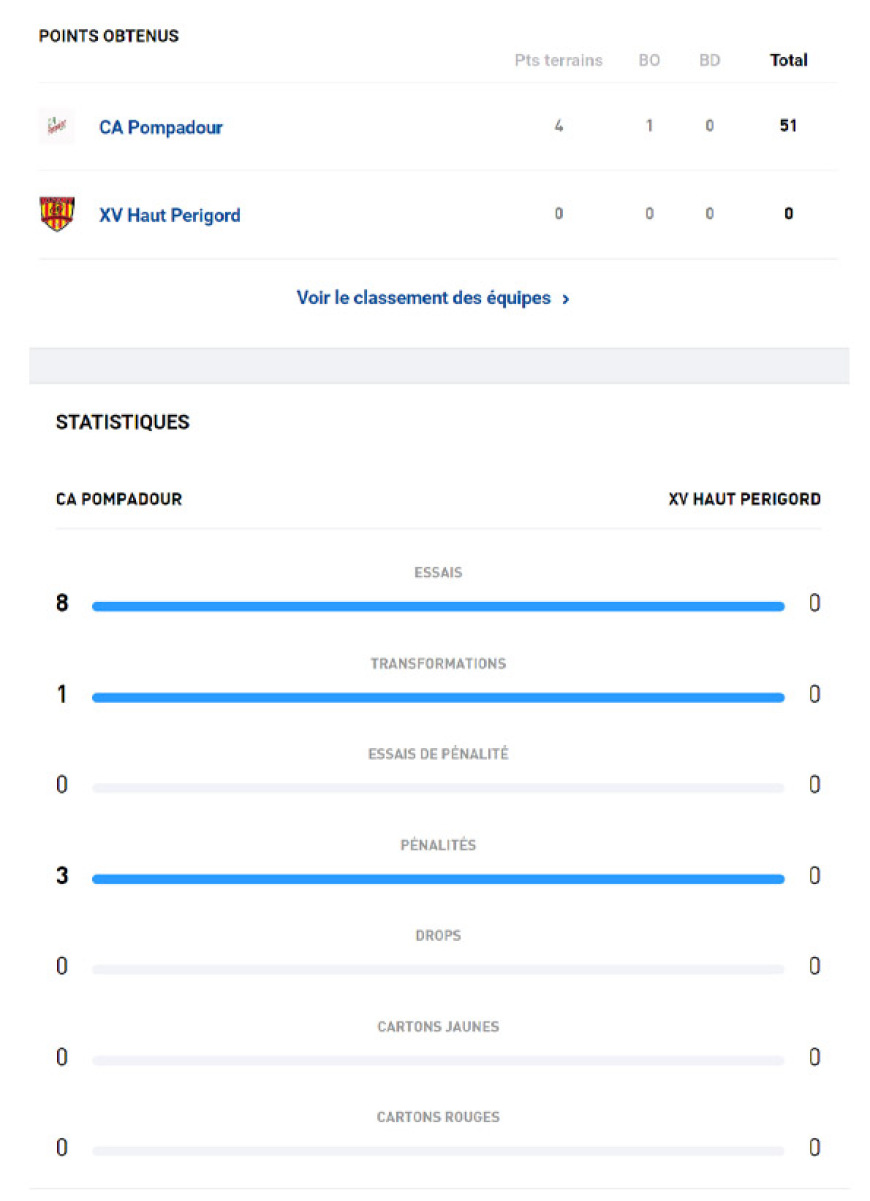Click the chevron after 'Voir le classement des équipes'
870x1201 pixels.
click(566, 299)
